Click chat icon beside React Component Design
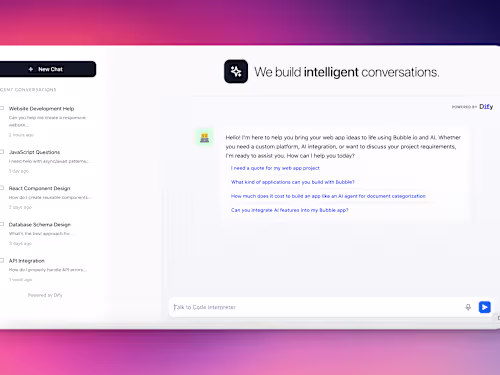500x375 pixels. coord(2,188)
